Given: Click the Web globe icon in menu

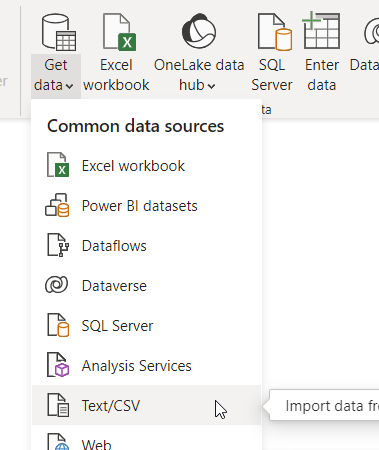Looking at the screenshot, I should click(58, 442).
